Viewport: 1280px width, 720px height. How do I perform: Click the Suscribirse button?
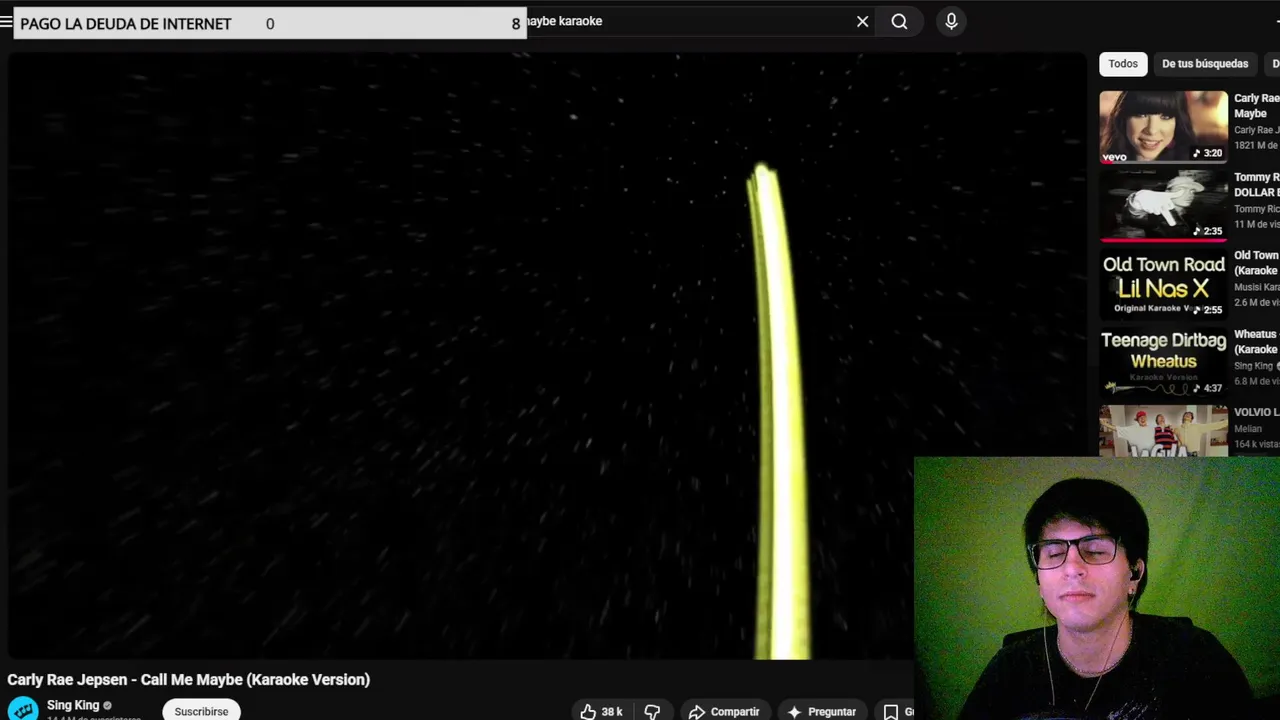point(201,711)
